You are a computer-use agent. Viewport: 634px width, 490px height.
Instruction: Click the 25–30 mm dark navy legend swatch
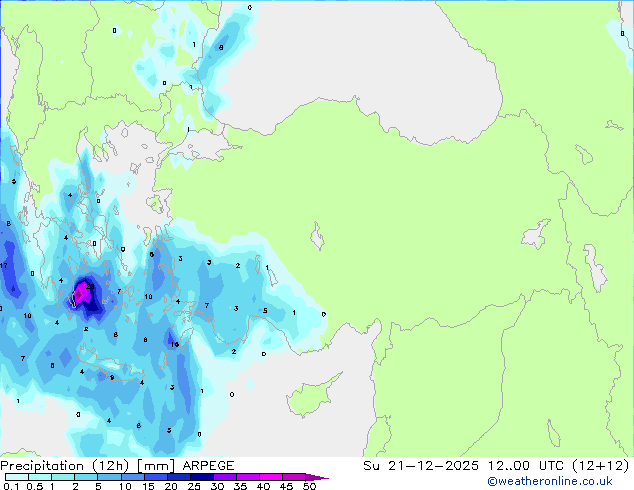tap(201, 477)
